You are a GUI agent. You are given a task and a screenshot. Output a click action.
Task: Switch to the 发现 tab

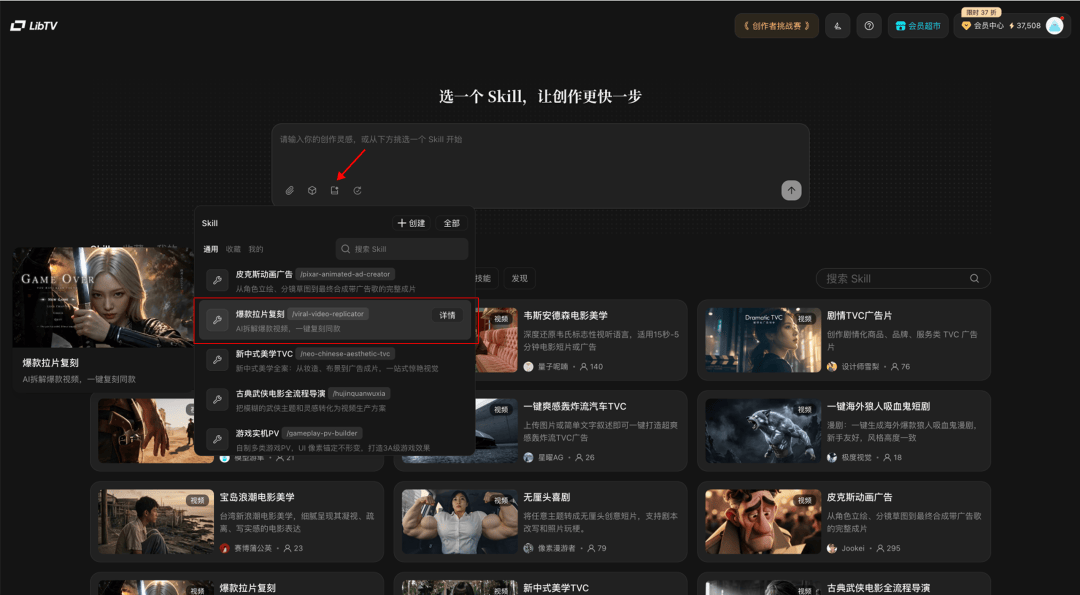point(519,278)
